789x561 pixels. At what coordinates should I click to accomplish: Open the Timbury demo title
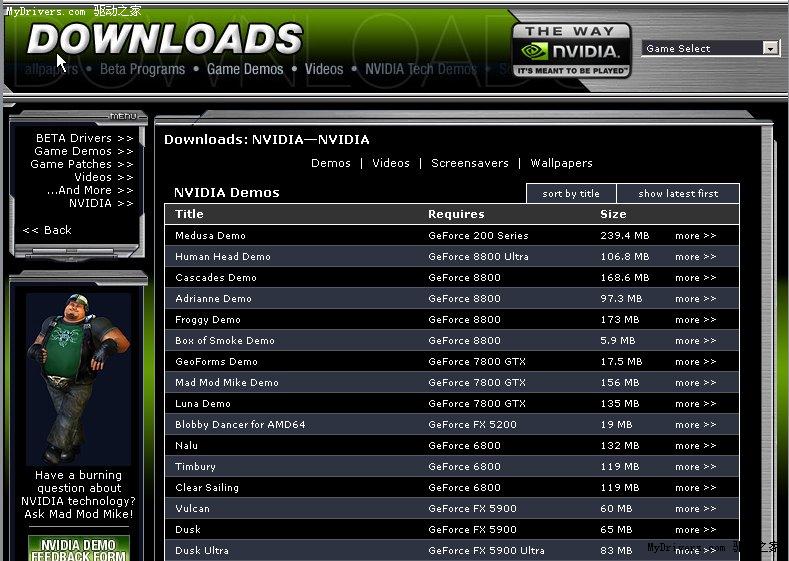click(x=195, y=467)
